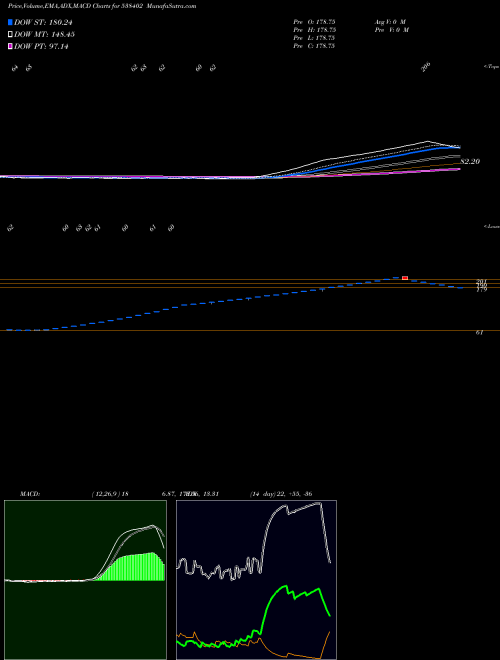Image resolution: width=500 pixels, height=660 pixels.
Task: Click the '(12,26,9) 18' MACD parameters text
Action: click(109, 494)
